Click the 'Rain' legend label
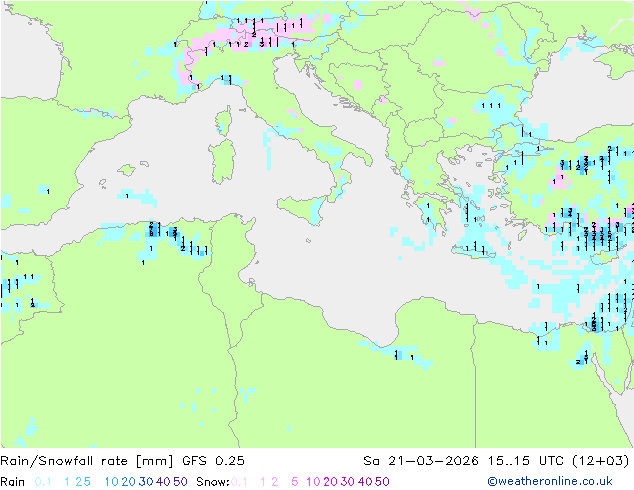Image resolution: width=634 pixels, height=490 pixels. 13,482
